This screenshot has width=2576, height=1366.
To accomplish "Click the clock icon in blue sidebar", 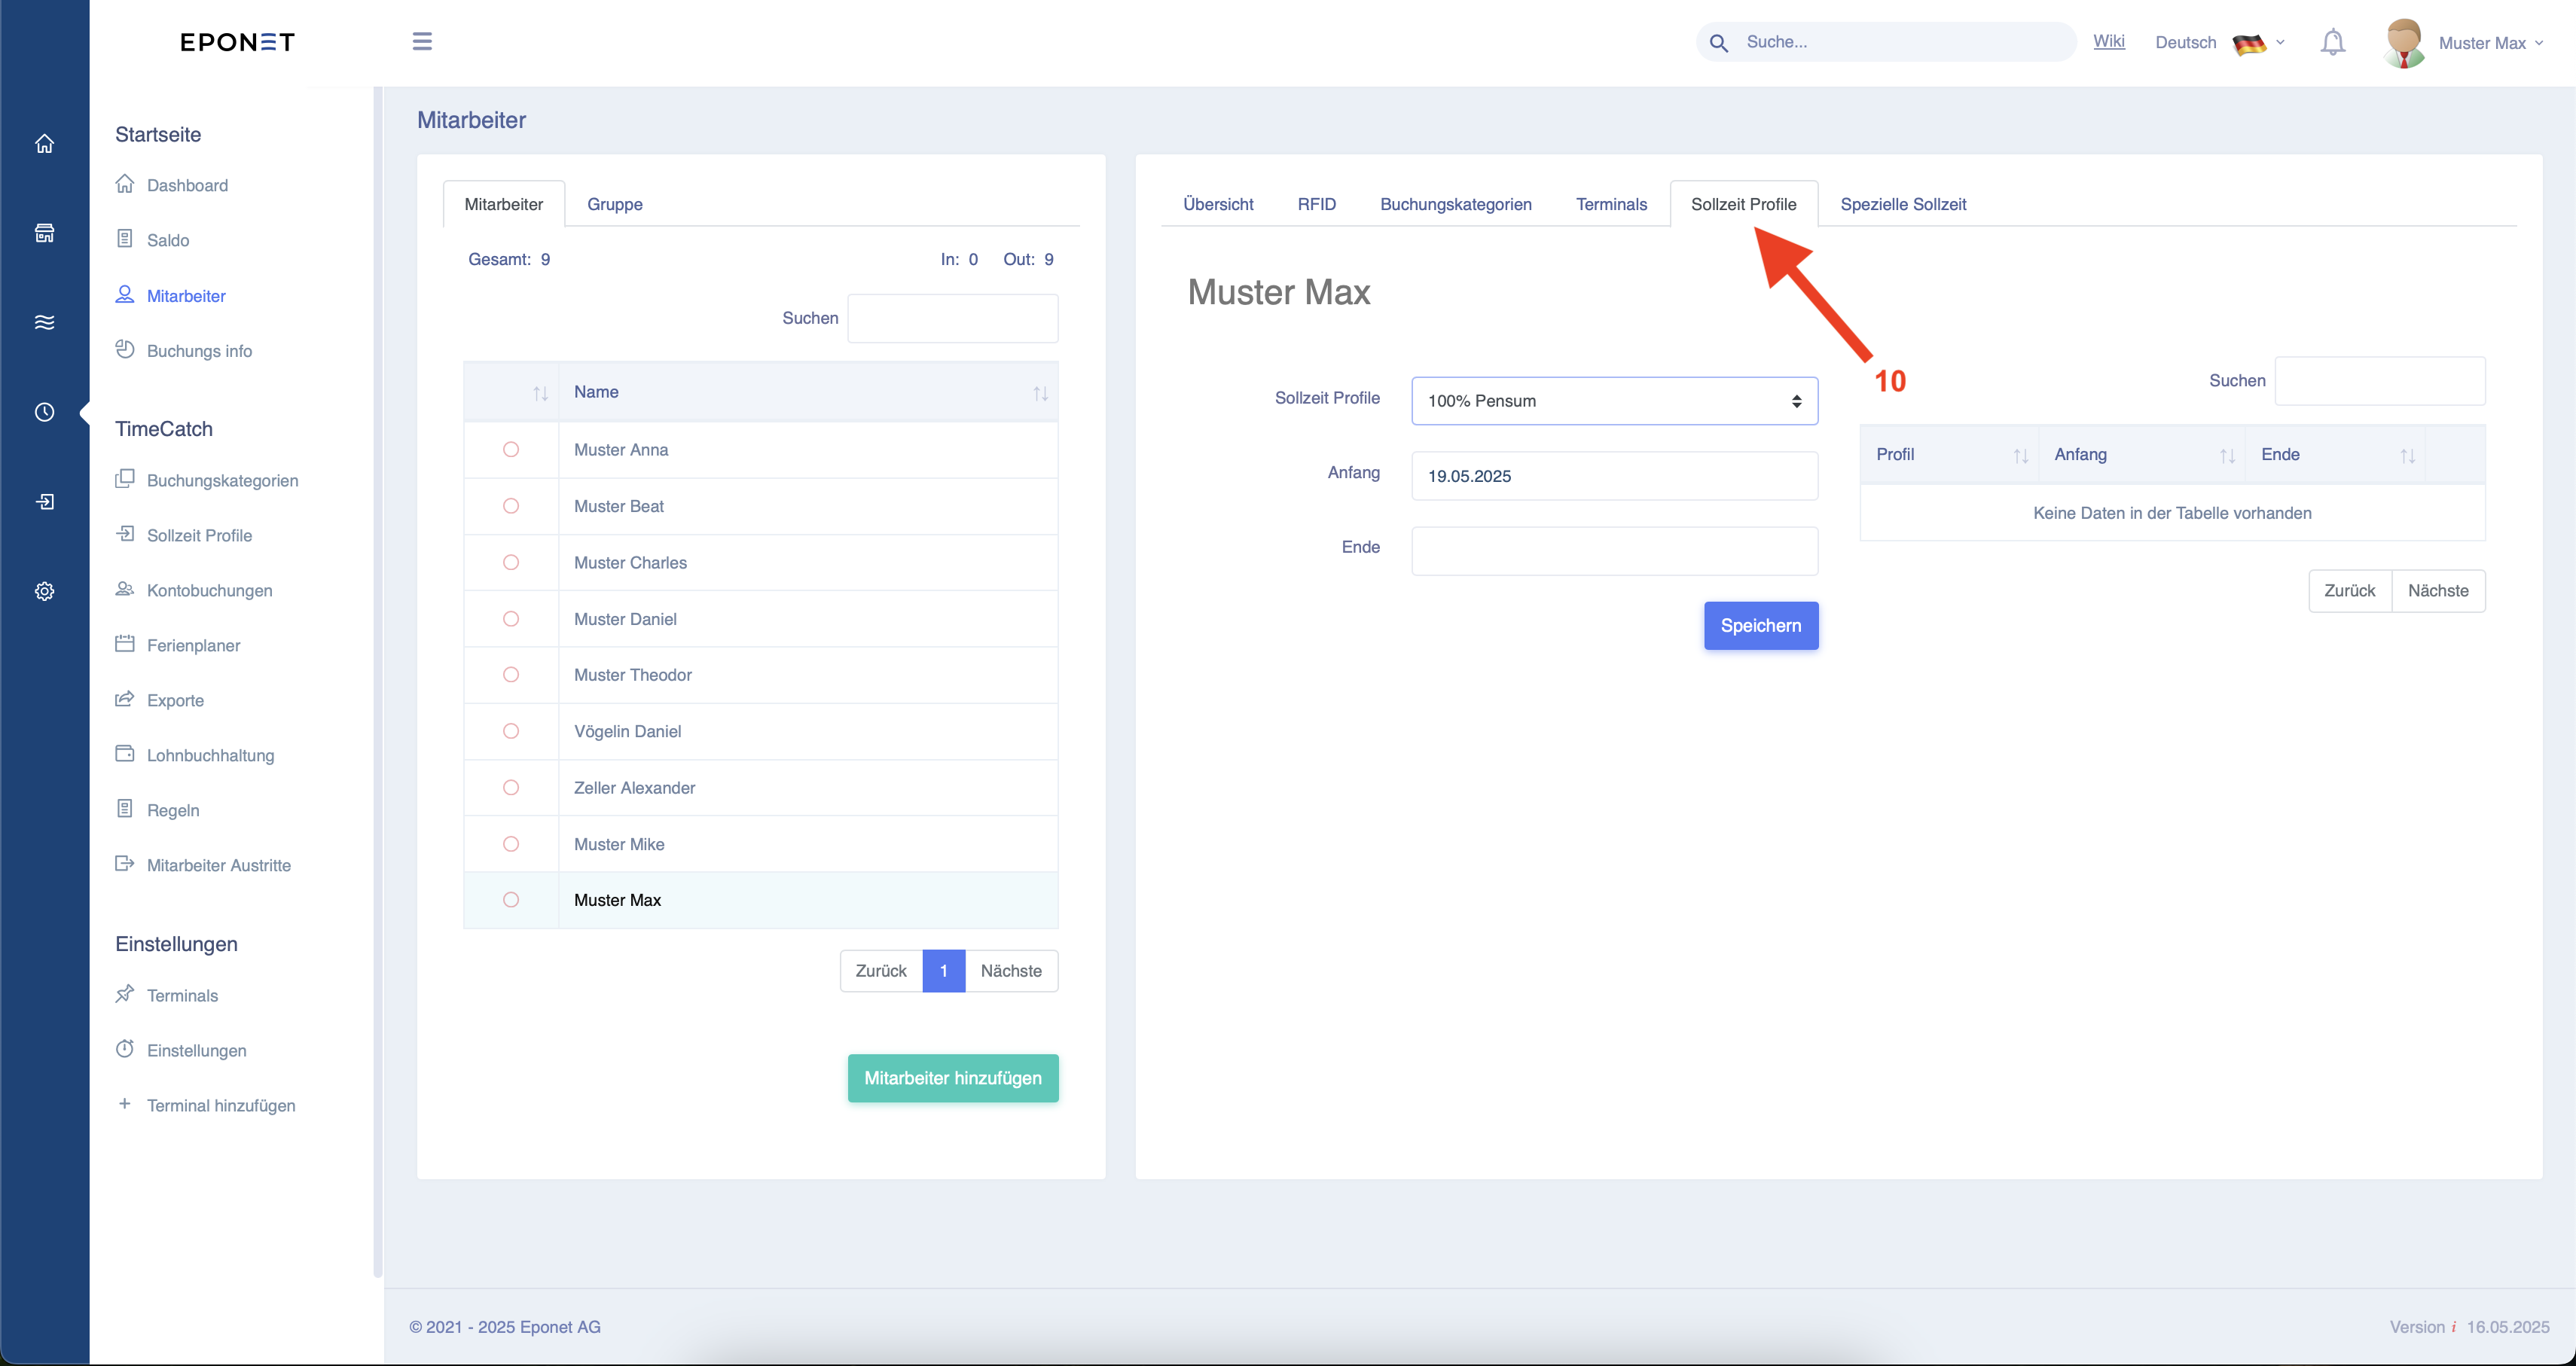I will (44, 412).
